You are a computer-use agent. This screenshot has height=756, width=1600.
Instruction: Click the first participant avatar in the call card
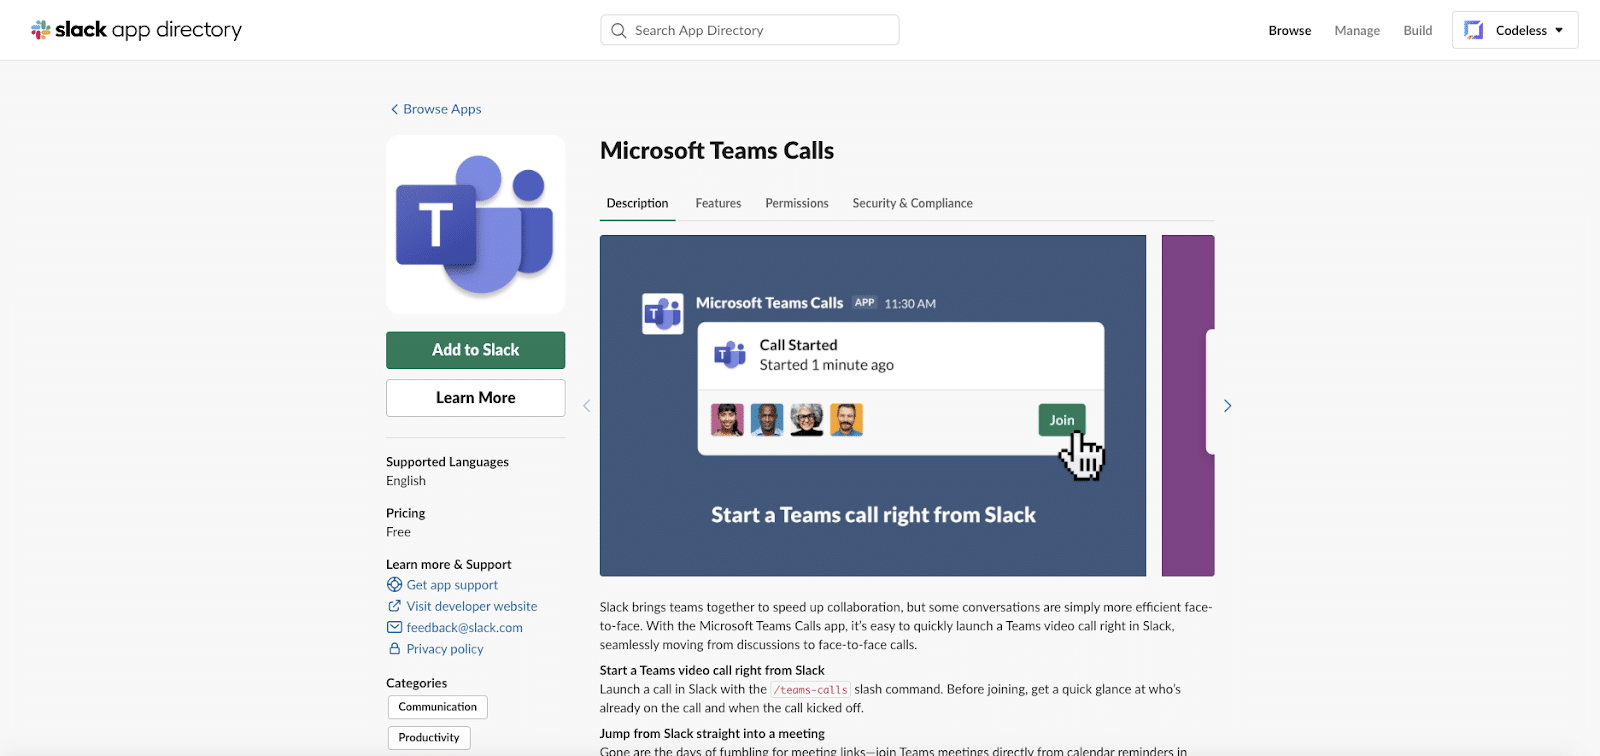point(727,420)
